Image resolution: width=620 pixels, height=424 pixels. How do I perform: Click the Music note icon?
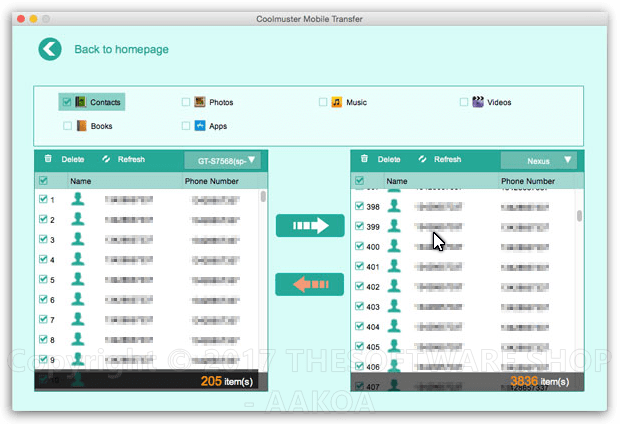[x=336, y=102]
